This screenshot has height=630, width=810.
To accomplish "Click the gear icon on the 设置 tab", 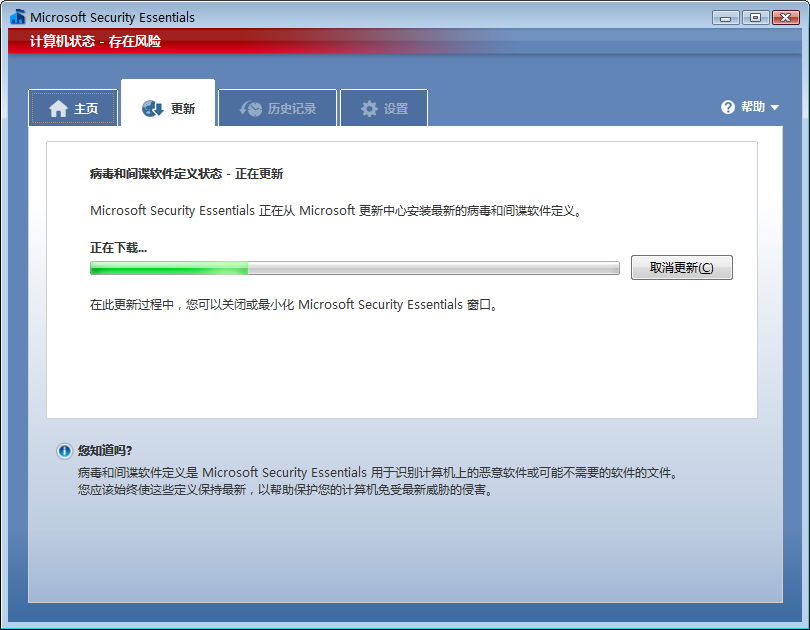I will tap(370, 108).
